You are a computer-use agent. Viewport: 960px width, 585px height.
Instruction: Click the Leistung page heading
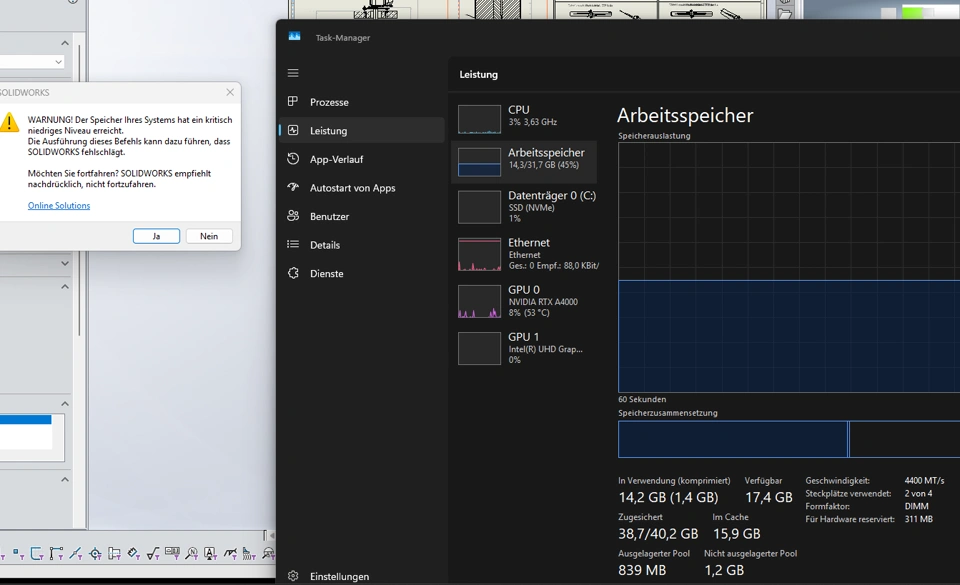(x=479, y=75)
